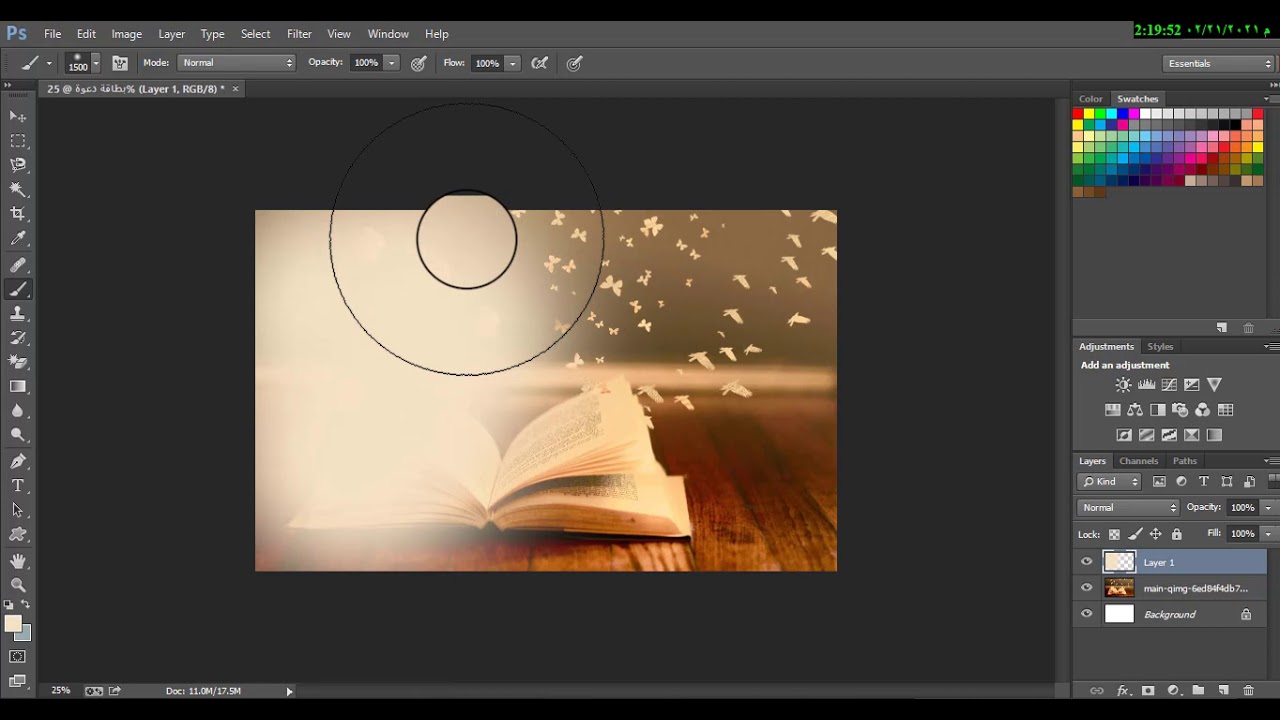The width and height of the screenshot is (1280, 720).
Task: Open Brush panel toggle in options bar
Action: tap(120, 63)
